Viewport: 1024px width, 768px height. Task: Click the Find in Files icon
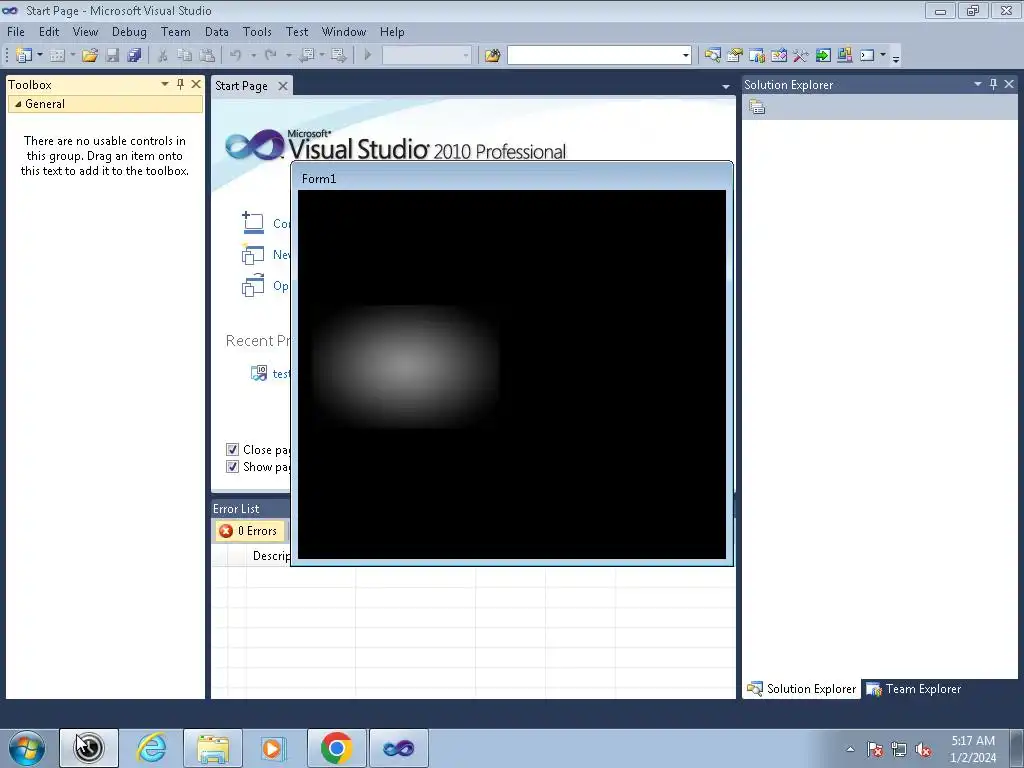pos(492,56)
